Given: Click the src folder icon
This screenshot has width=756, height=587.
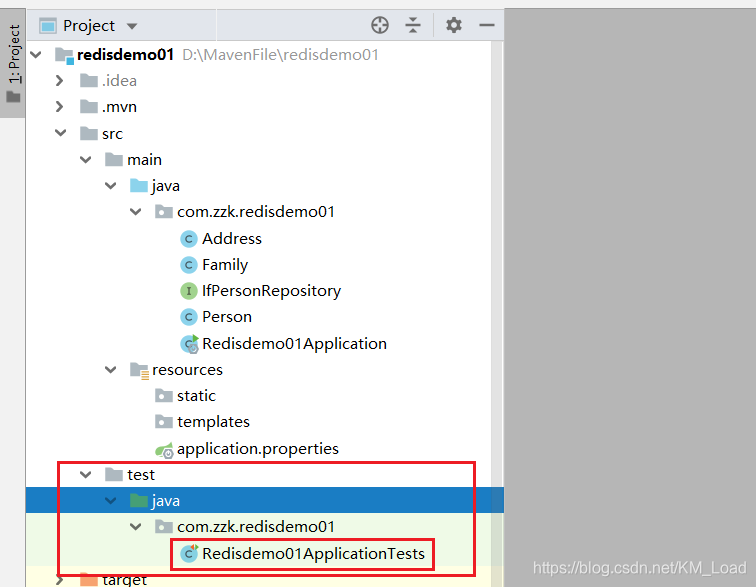Looking at the screenshot, I should (x=89, y=133).
